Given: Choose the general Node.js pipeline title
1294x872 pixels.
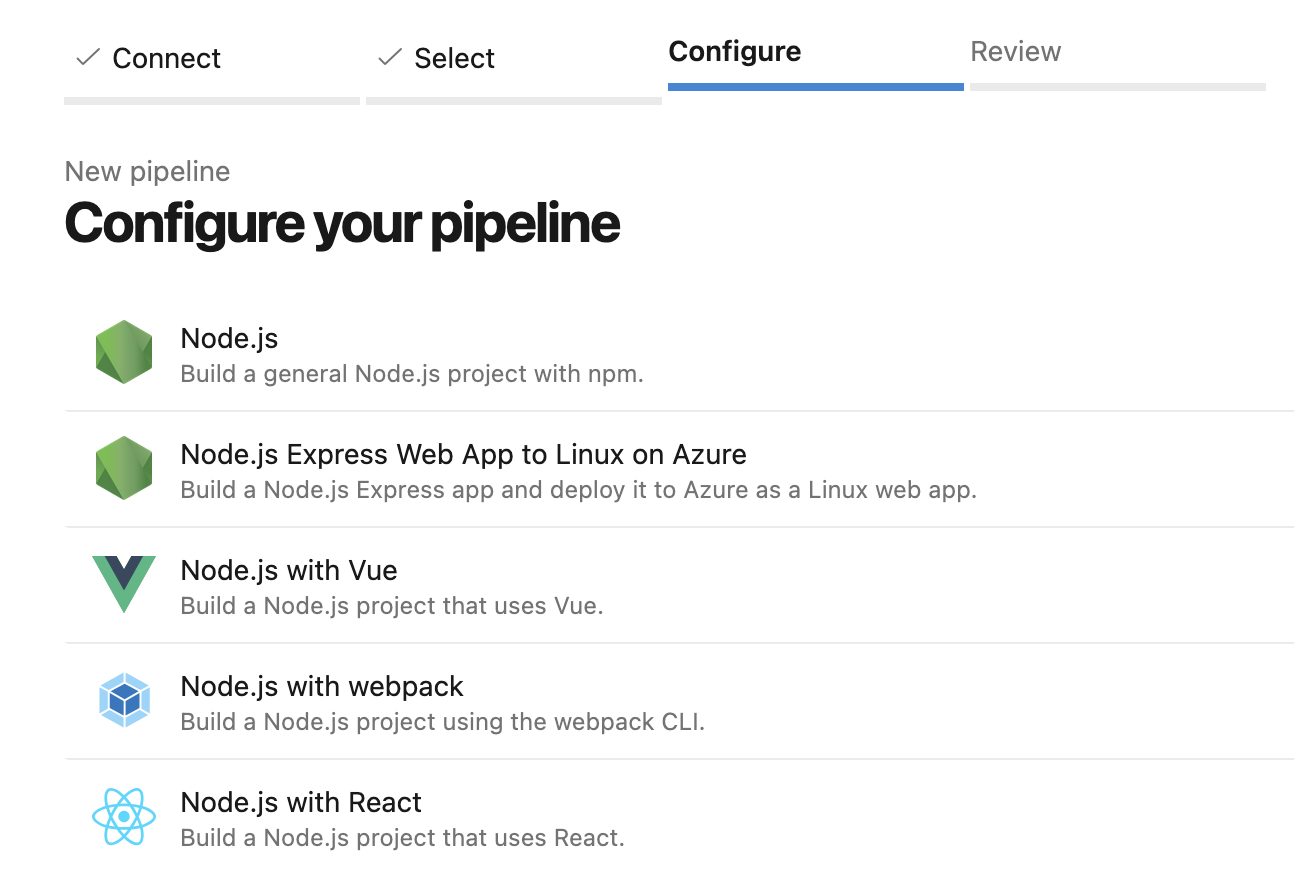Looking at the screenshot, I should (229, 339).
